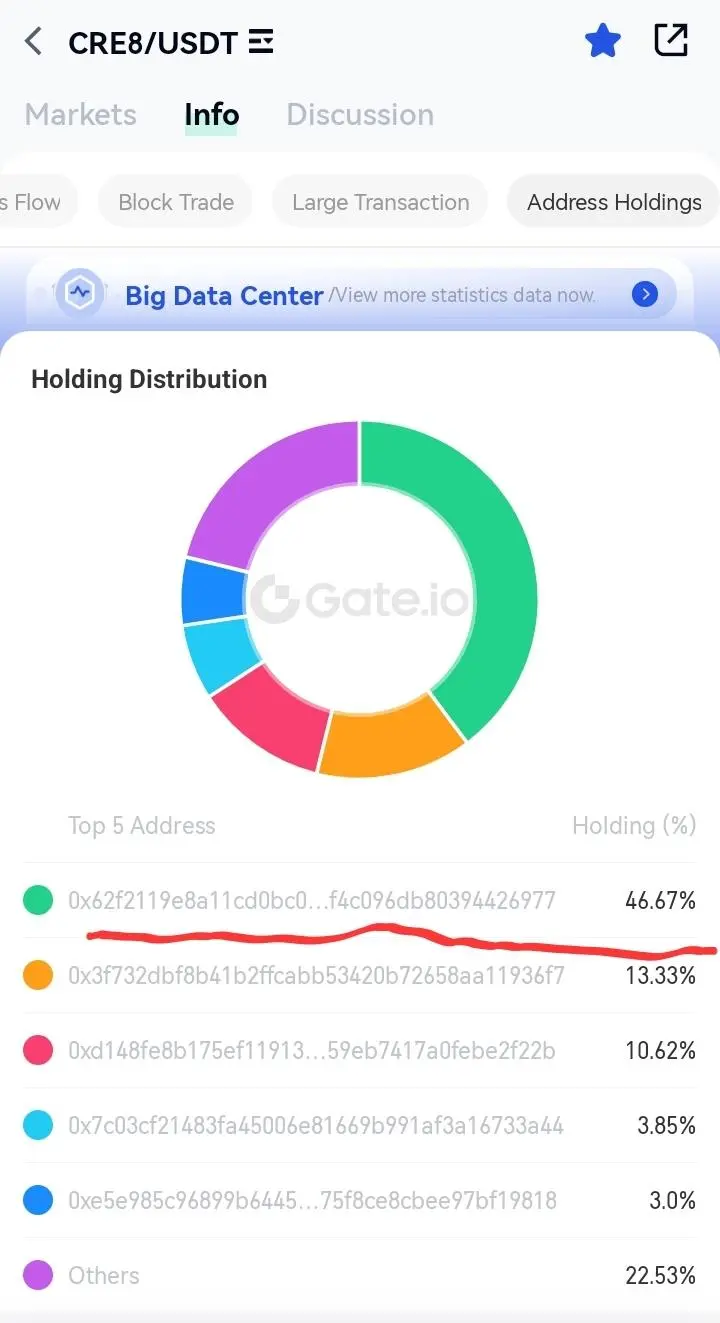Switch to the Markets tab
720x1323 pixels.
coord(80,114)
